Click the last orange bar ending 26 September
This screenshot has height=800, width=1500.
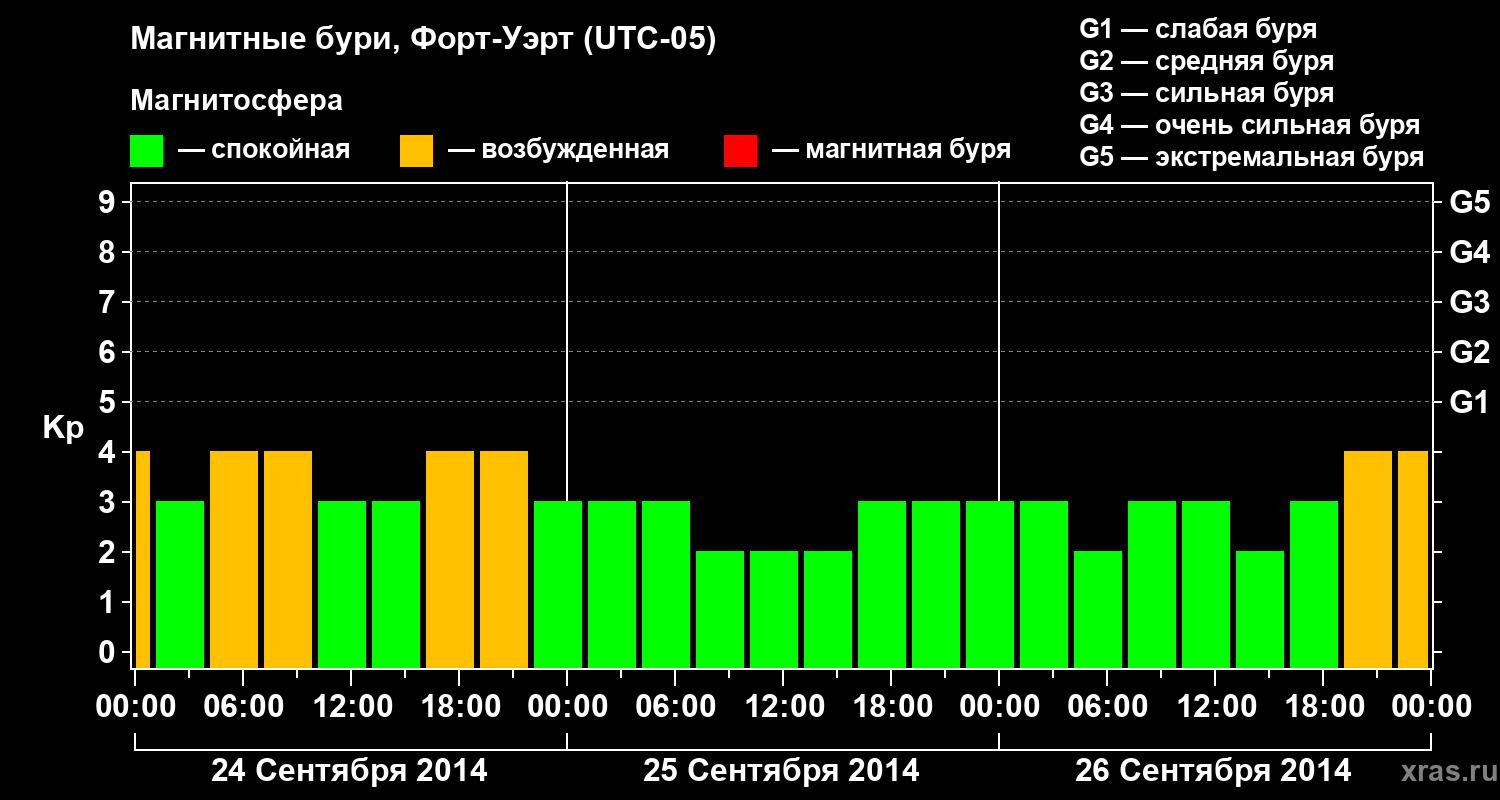(1413, 559)
